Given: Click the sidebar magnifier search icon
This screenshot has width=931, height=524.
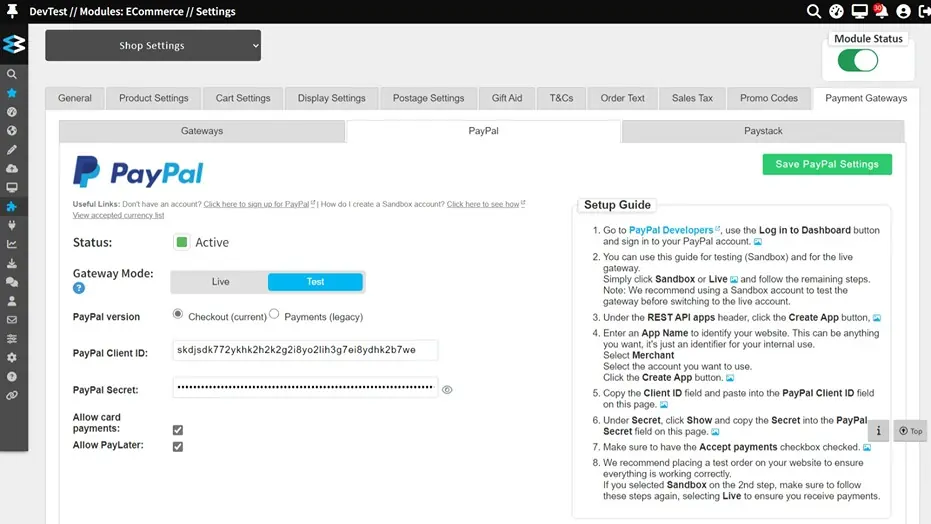Looking at the screenshot, I should (x=12, y=74).
